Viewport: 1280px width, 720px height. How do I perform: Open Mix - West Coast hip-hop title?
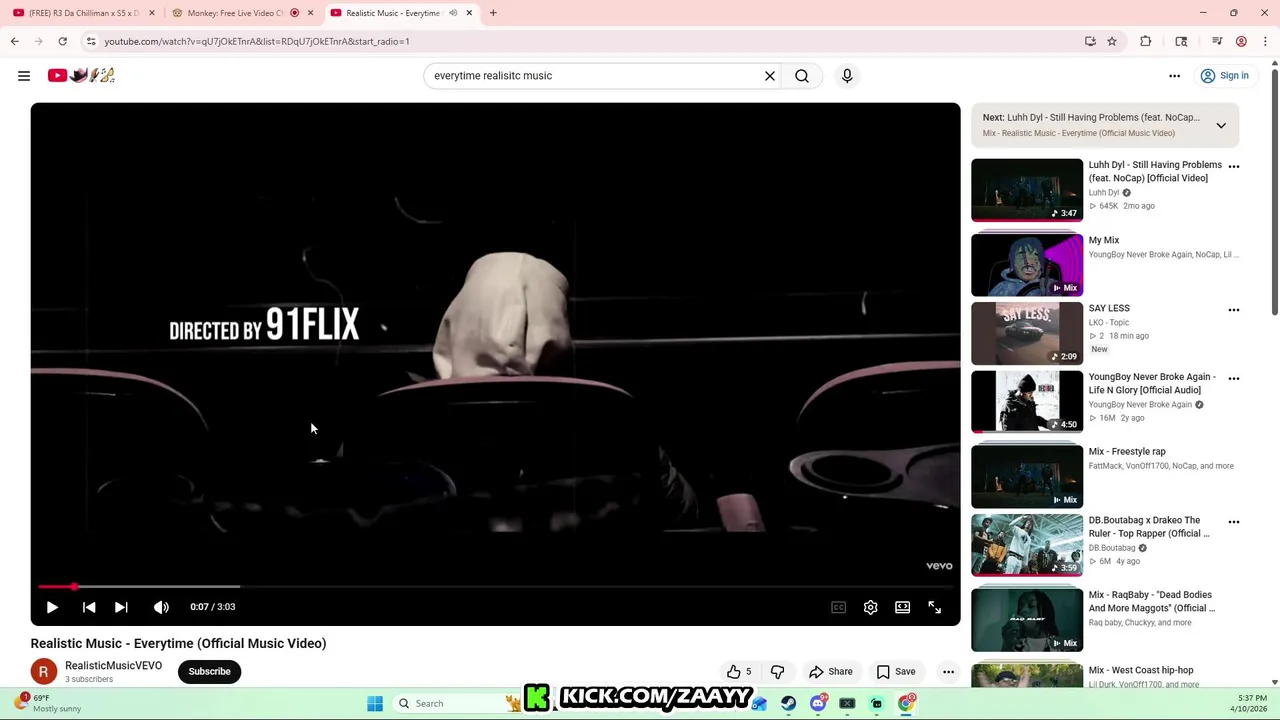click(1141, 670)
